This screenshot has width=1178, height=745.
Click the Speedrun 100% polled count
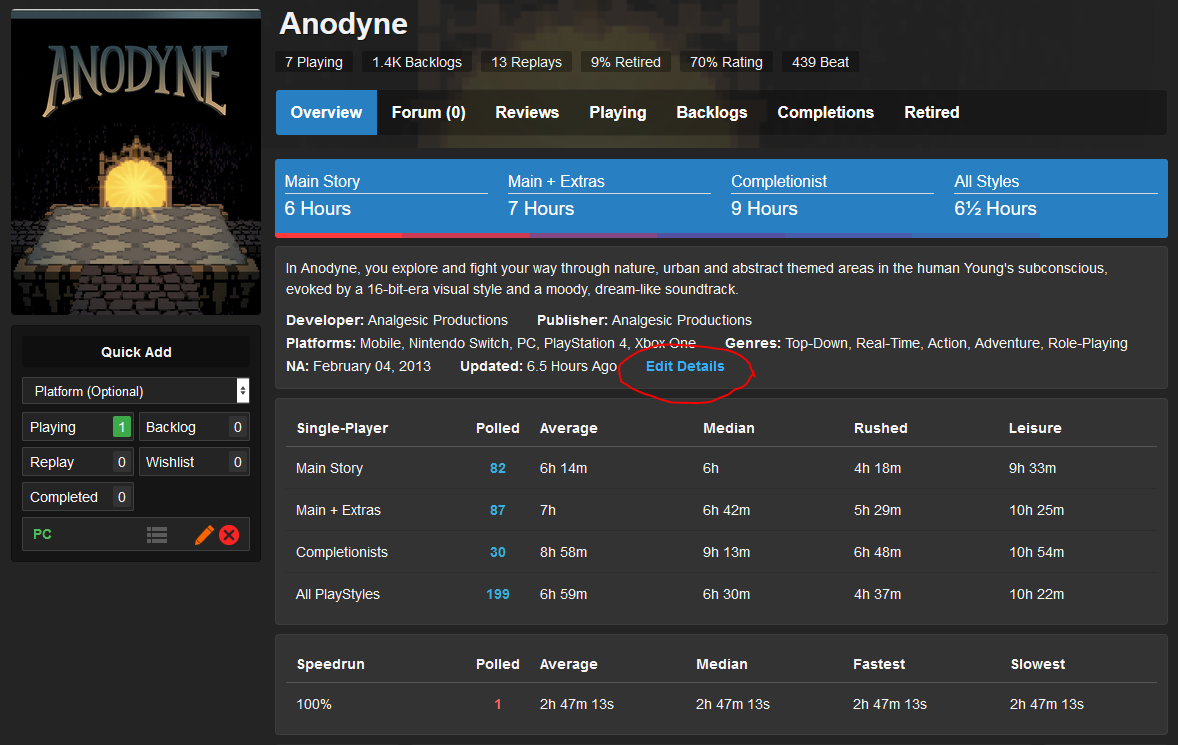point(497,704)
